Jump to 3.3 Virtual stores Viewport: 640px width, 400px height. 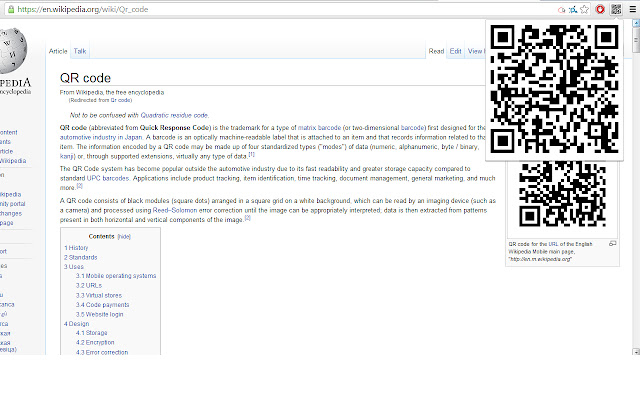[99, 296]
